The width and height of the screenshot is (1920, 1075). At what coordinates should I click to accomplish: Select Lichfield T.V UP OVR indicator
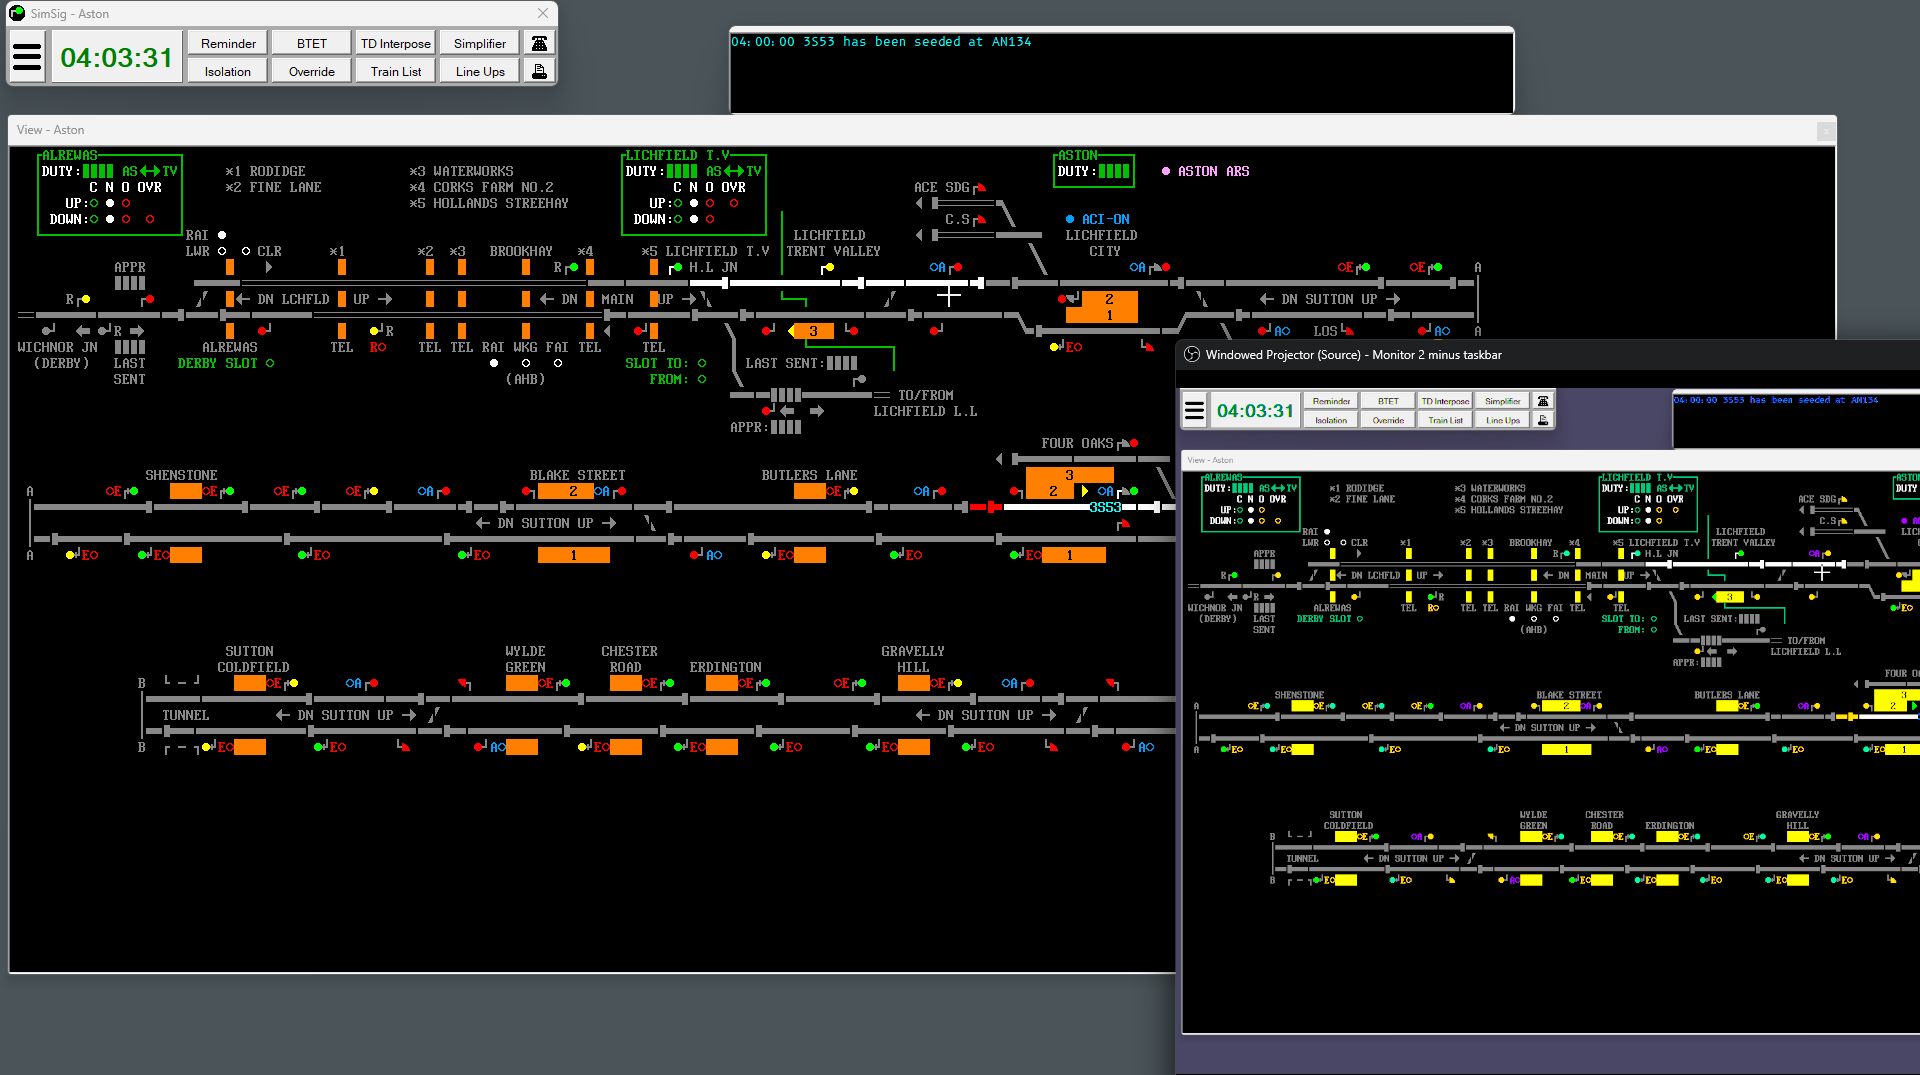734,203
